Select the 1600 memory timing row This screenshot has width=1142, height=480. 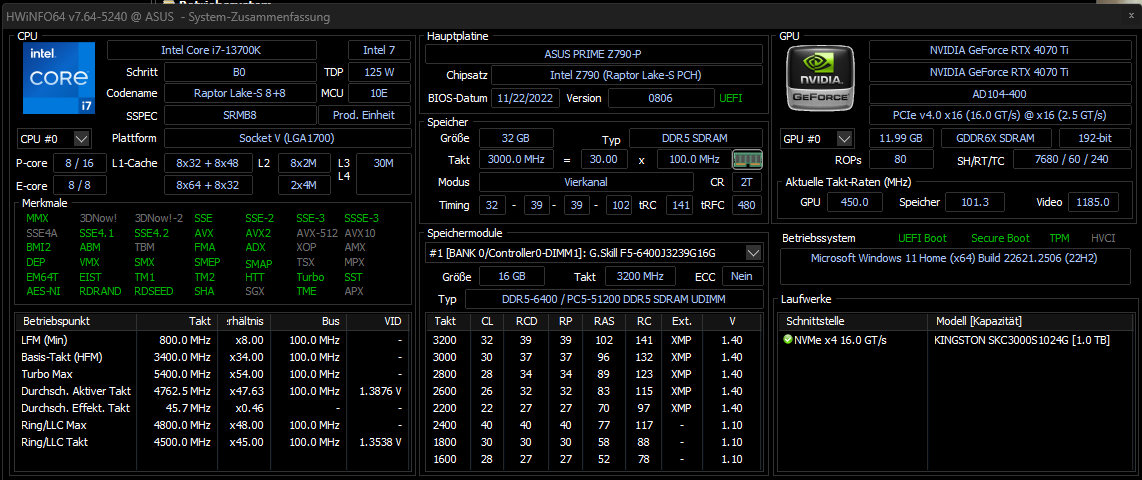594,460
